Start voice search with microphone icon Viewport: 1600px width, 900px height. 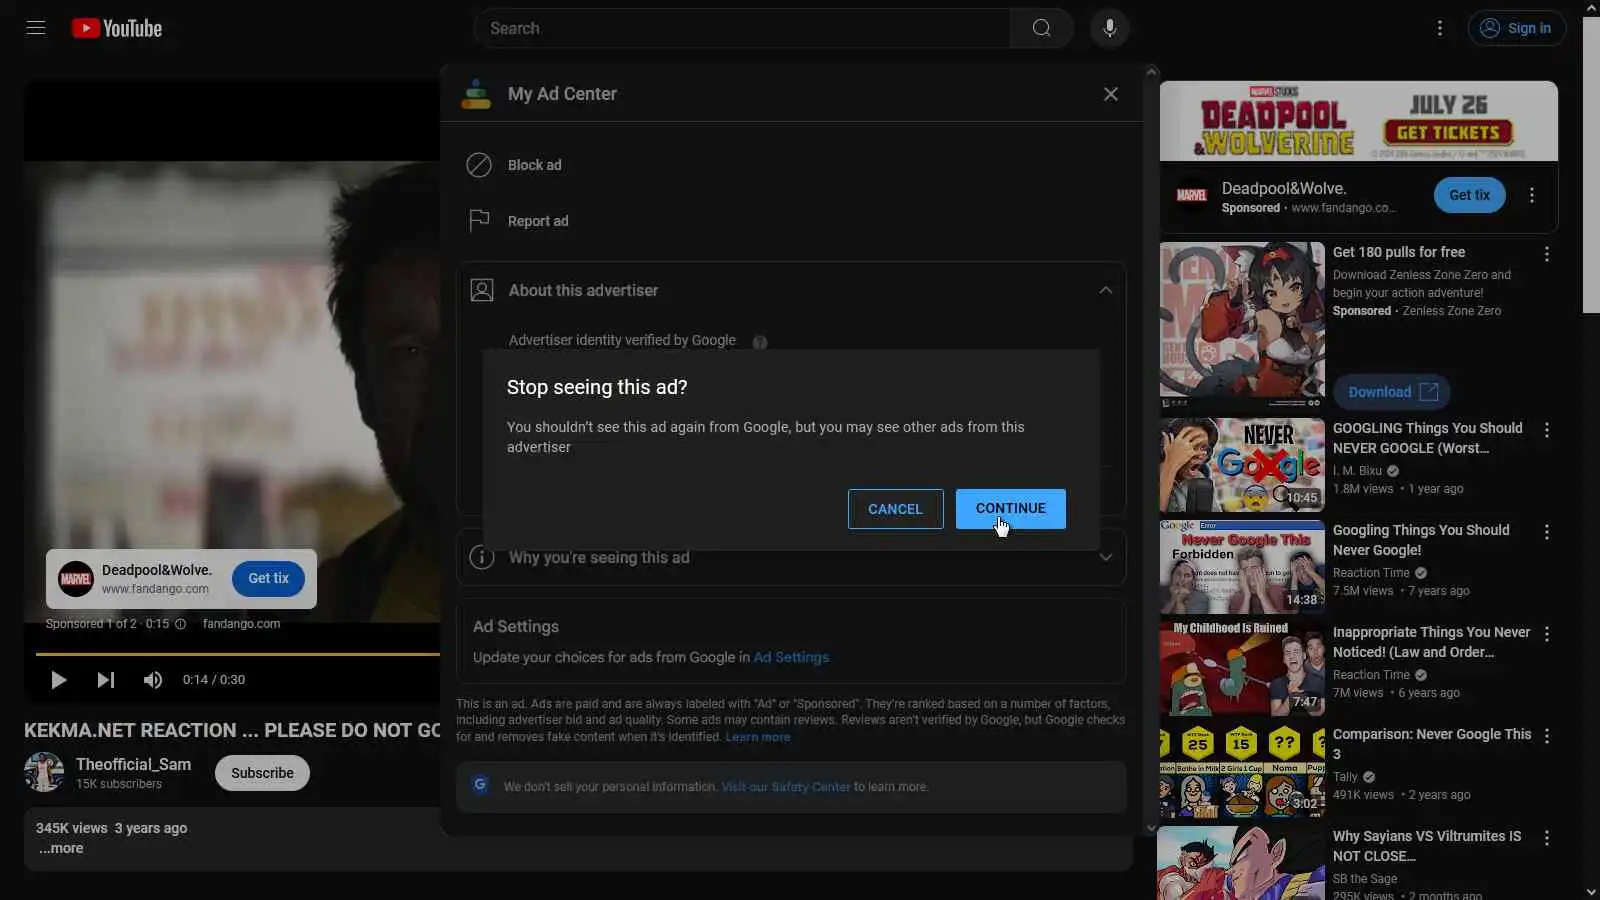pos(1109,28)
